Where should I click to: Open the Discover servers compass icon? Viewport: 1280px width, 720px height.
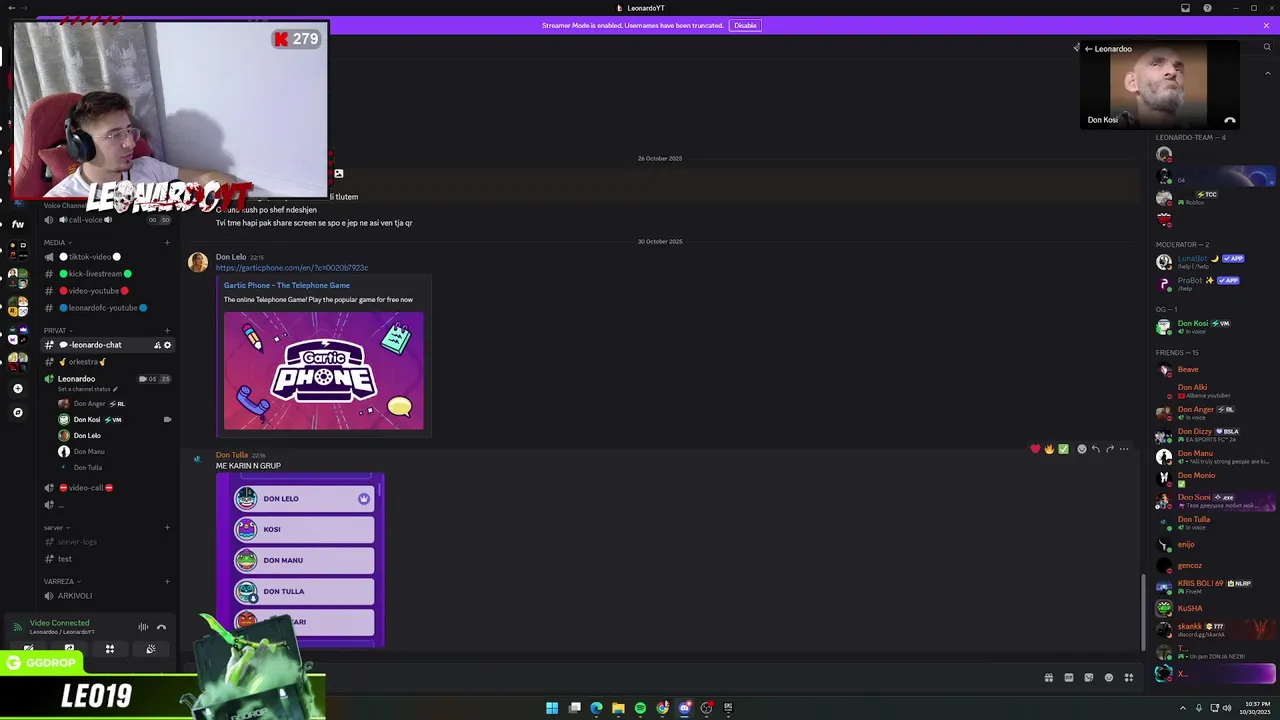coord(17,412)
